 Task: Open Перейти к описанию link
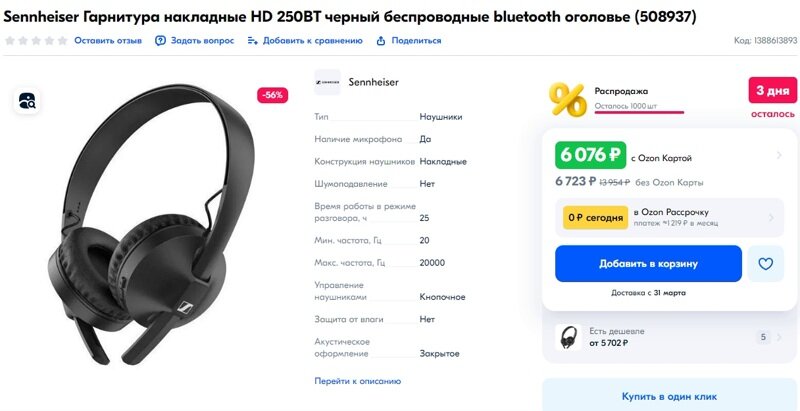pyautogui.click(x=358, y=381)
